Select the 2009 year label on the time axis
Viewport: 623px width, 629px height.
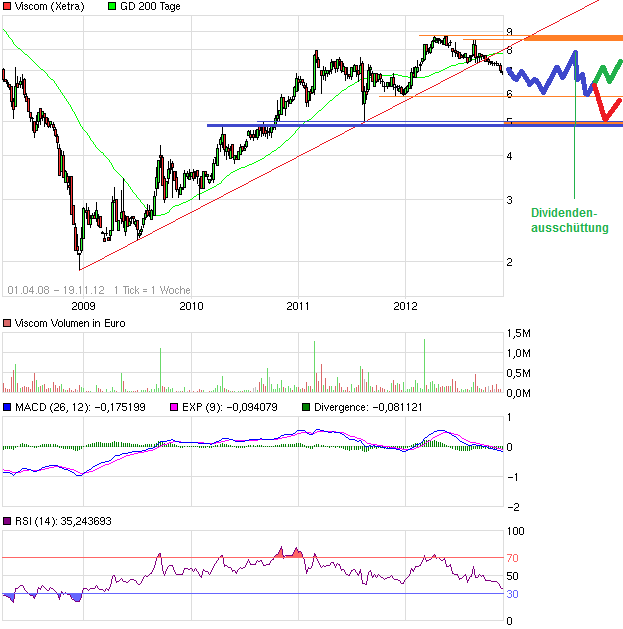pyautogui.click(x=82, y=305)
